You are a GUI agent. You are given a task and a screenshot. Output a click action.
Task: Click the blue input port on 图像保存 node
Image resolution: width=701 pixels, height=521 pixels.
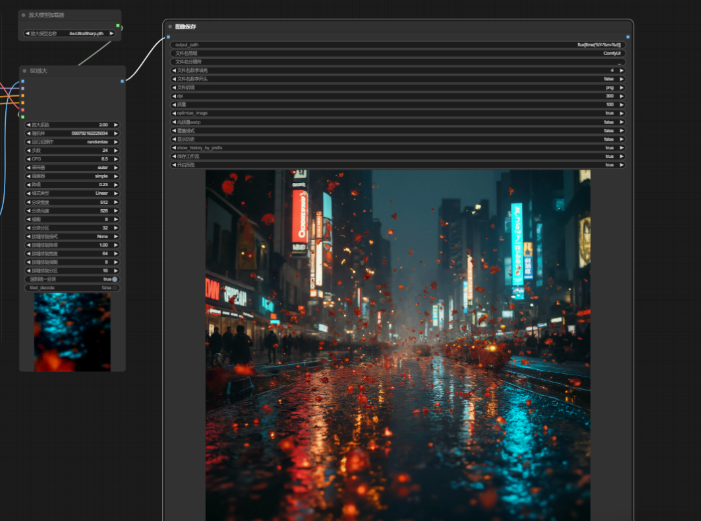point(168,37)
